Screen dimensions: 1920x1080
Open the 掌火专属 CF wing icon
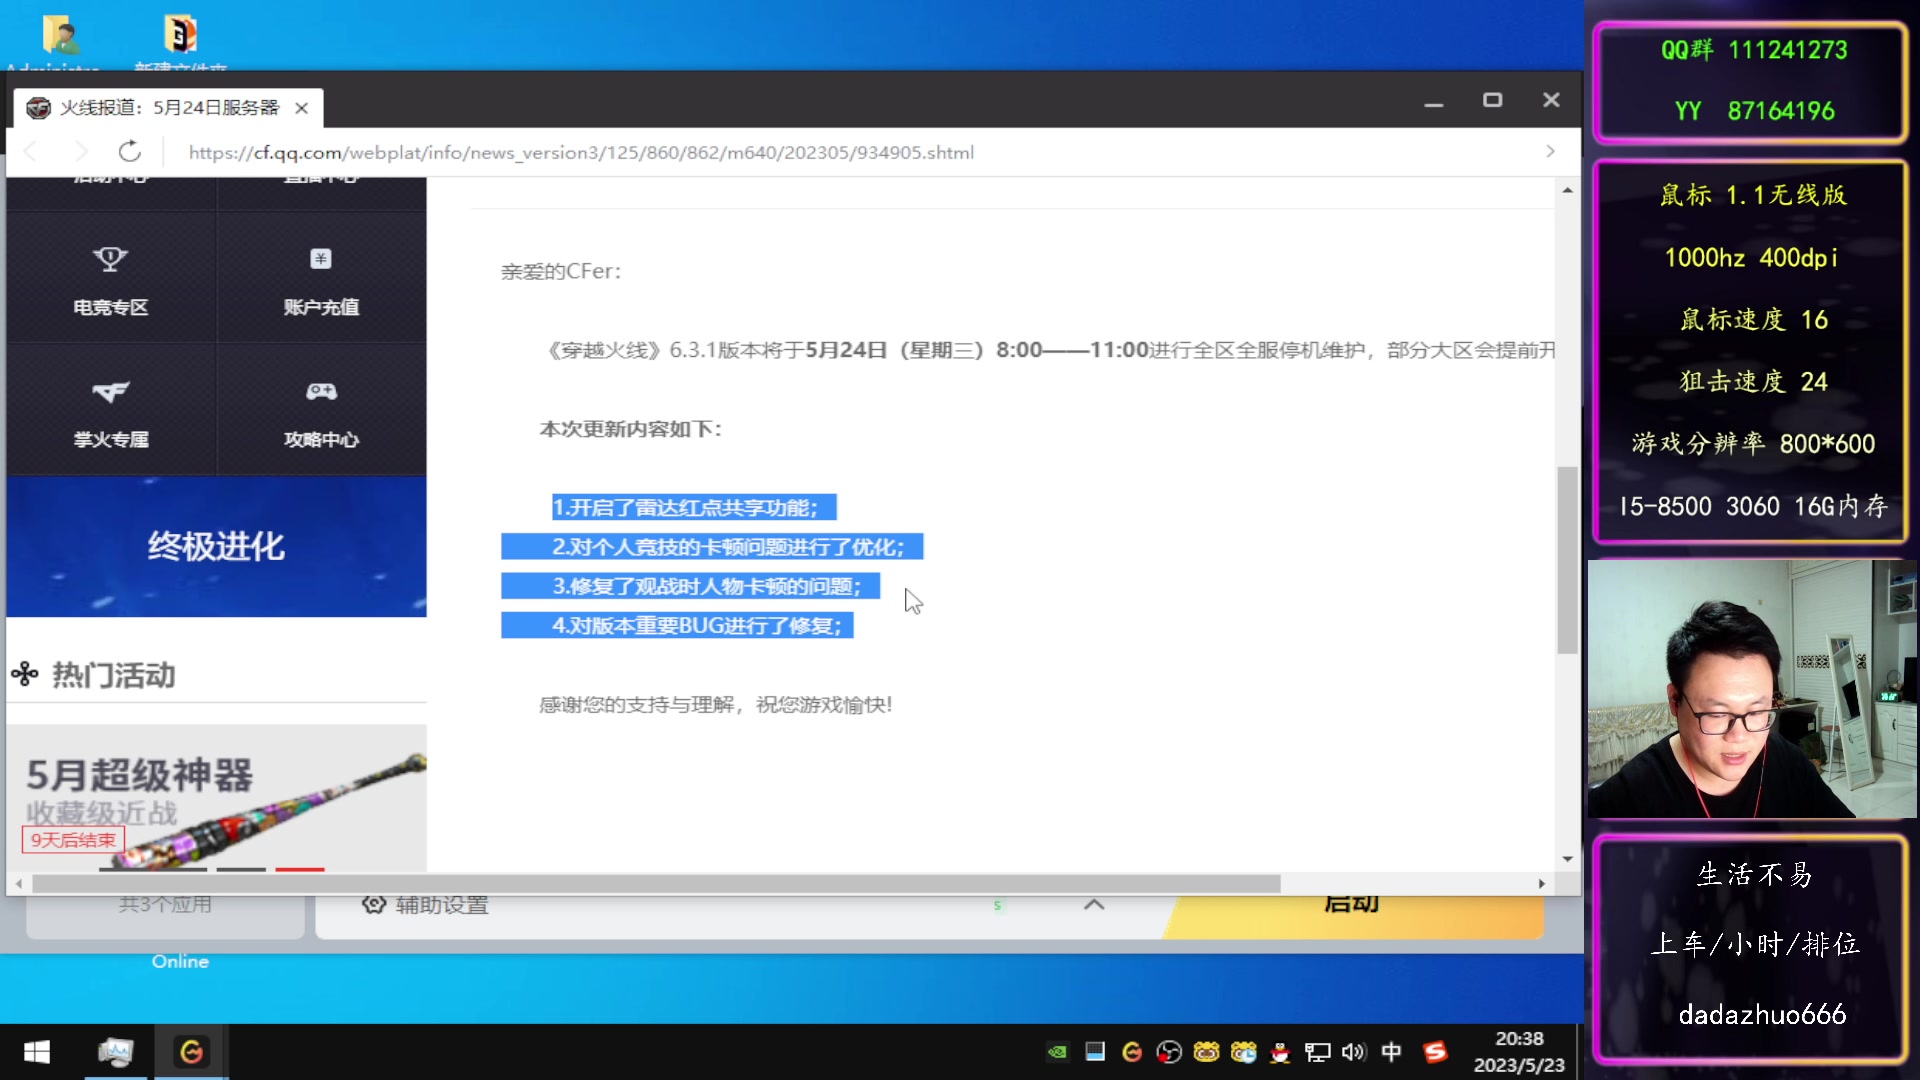point(111,392)
